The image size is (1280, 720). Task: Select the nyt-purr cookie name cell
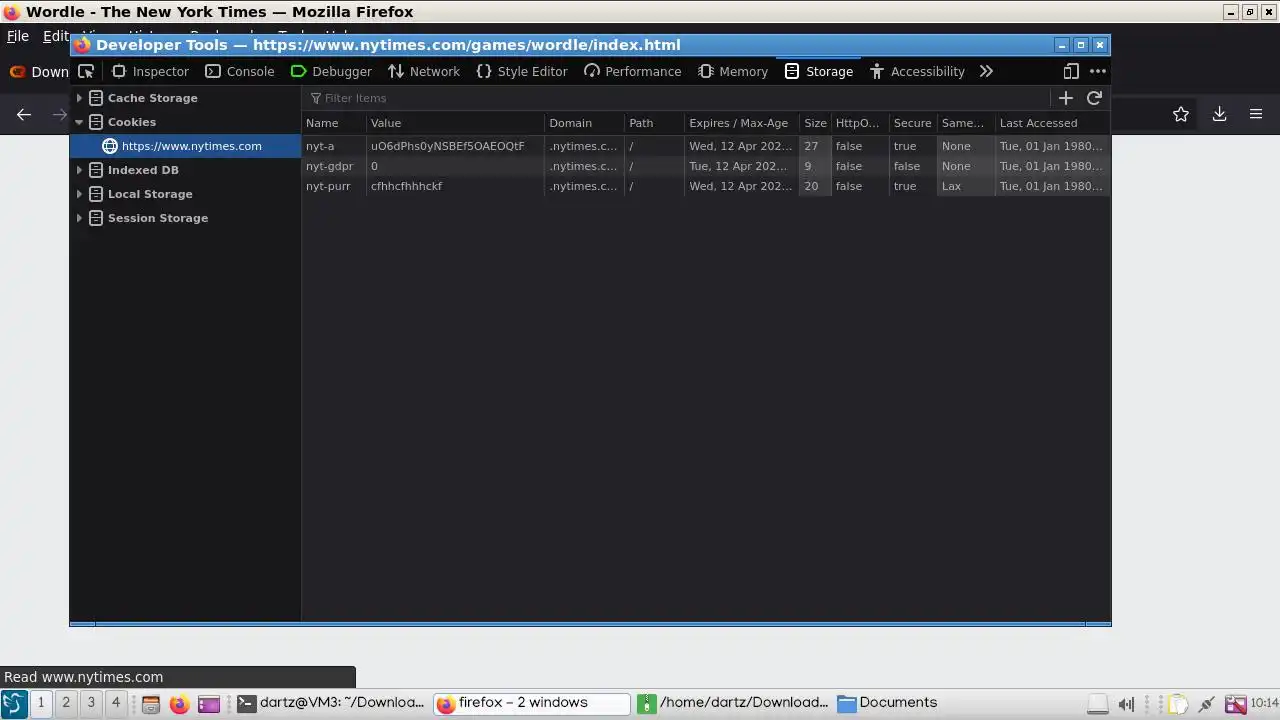(x=334, y=186)
